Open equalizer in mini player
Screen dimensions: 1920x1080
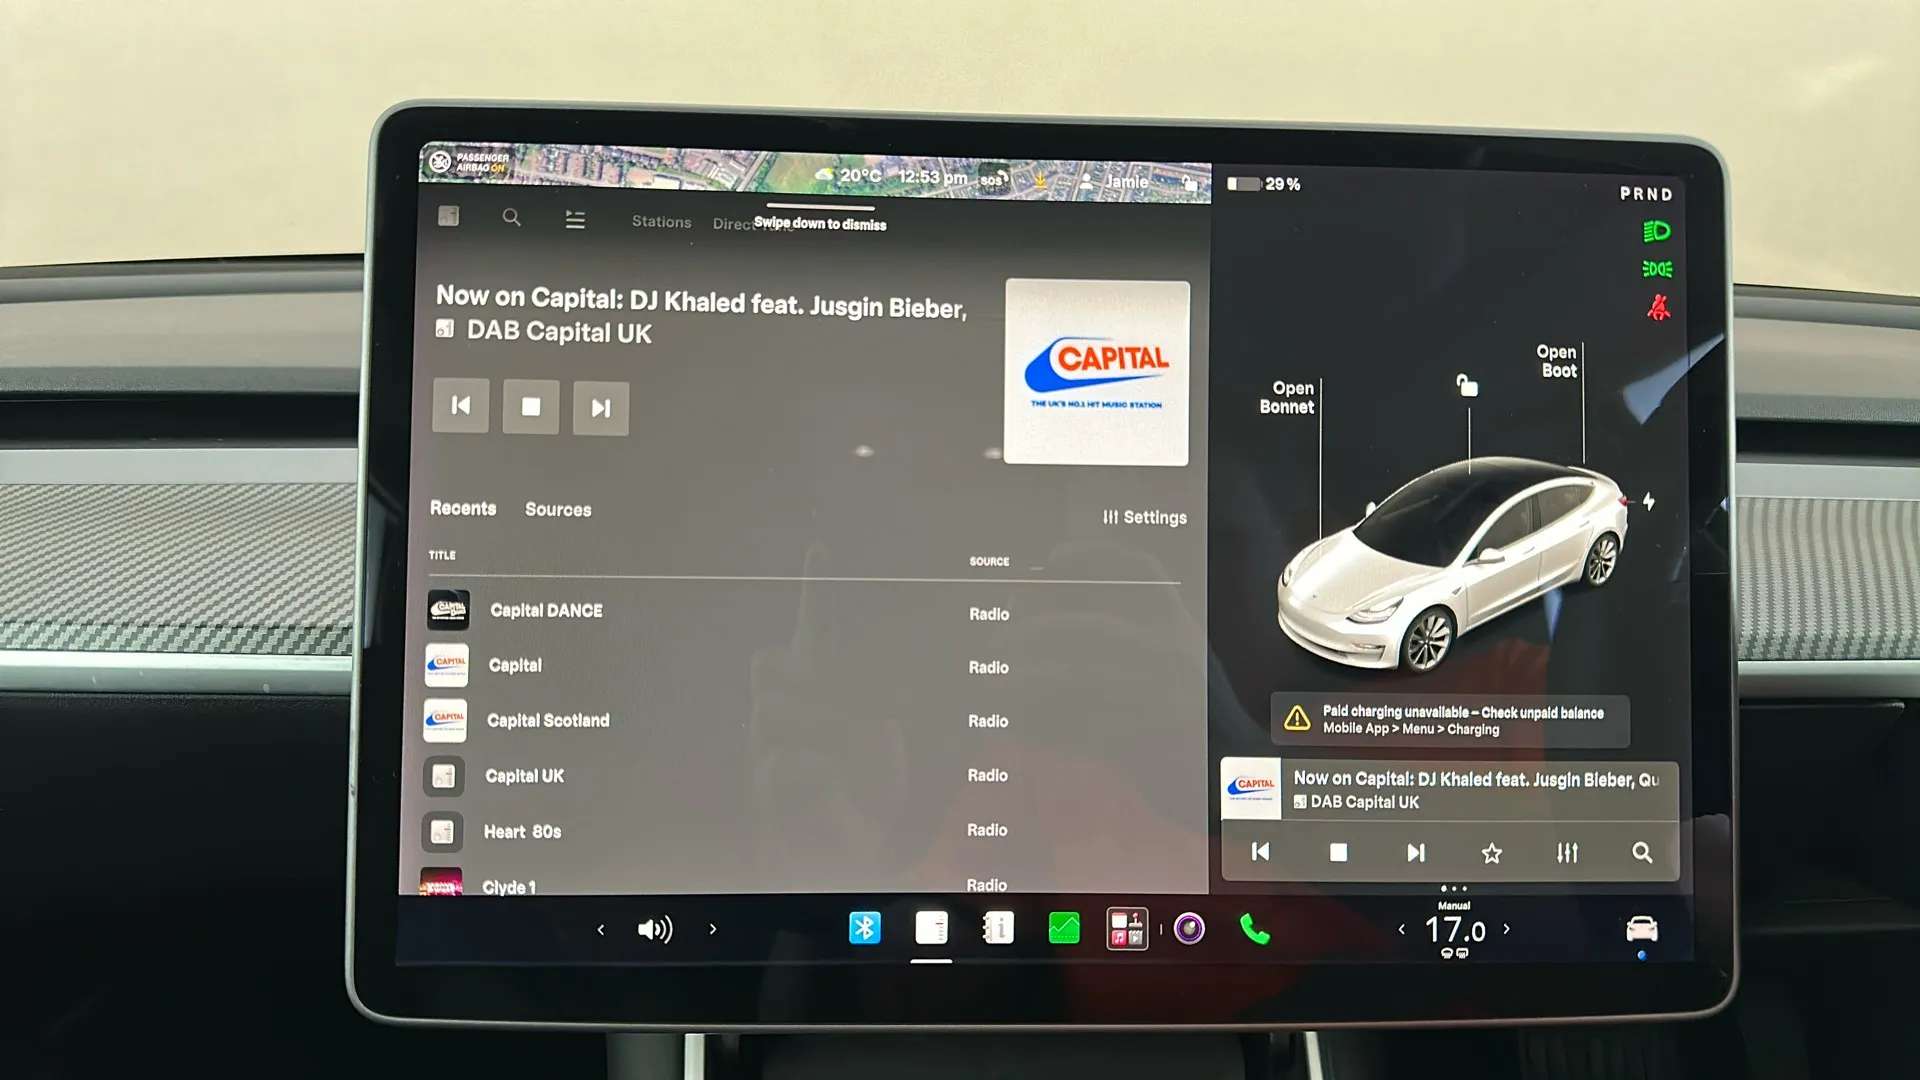click(1567, 853)
